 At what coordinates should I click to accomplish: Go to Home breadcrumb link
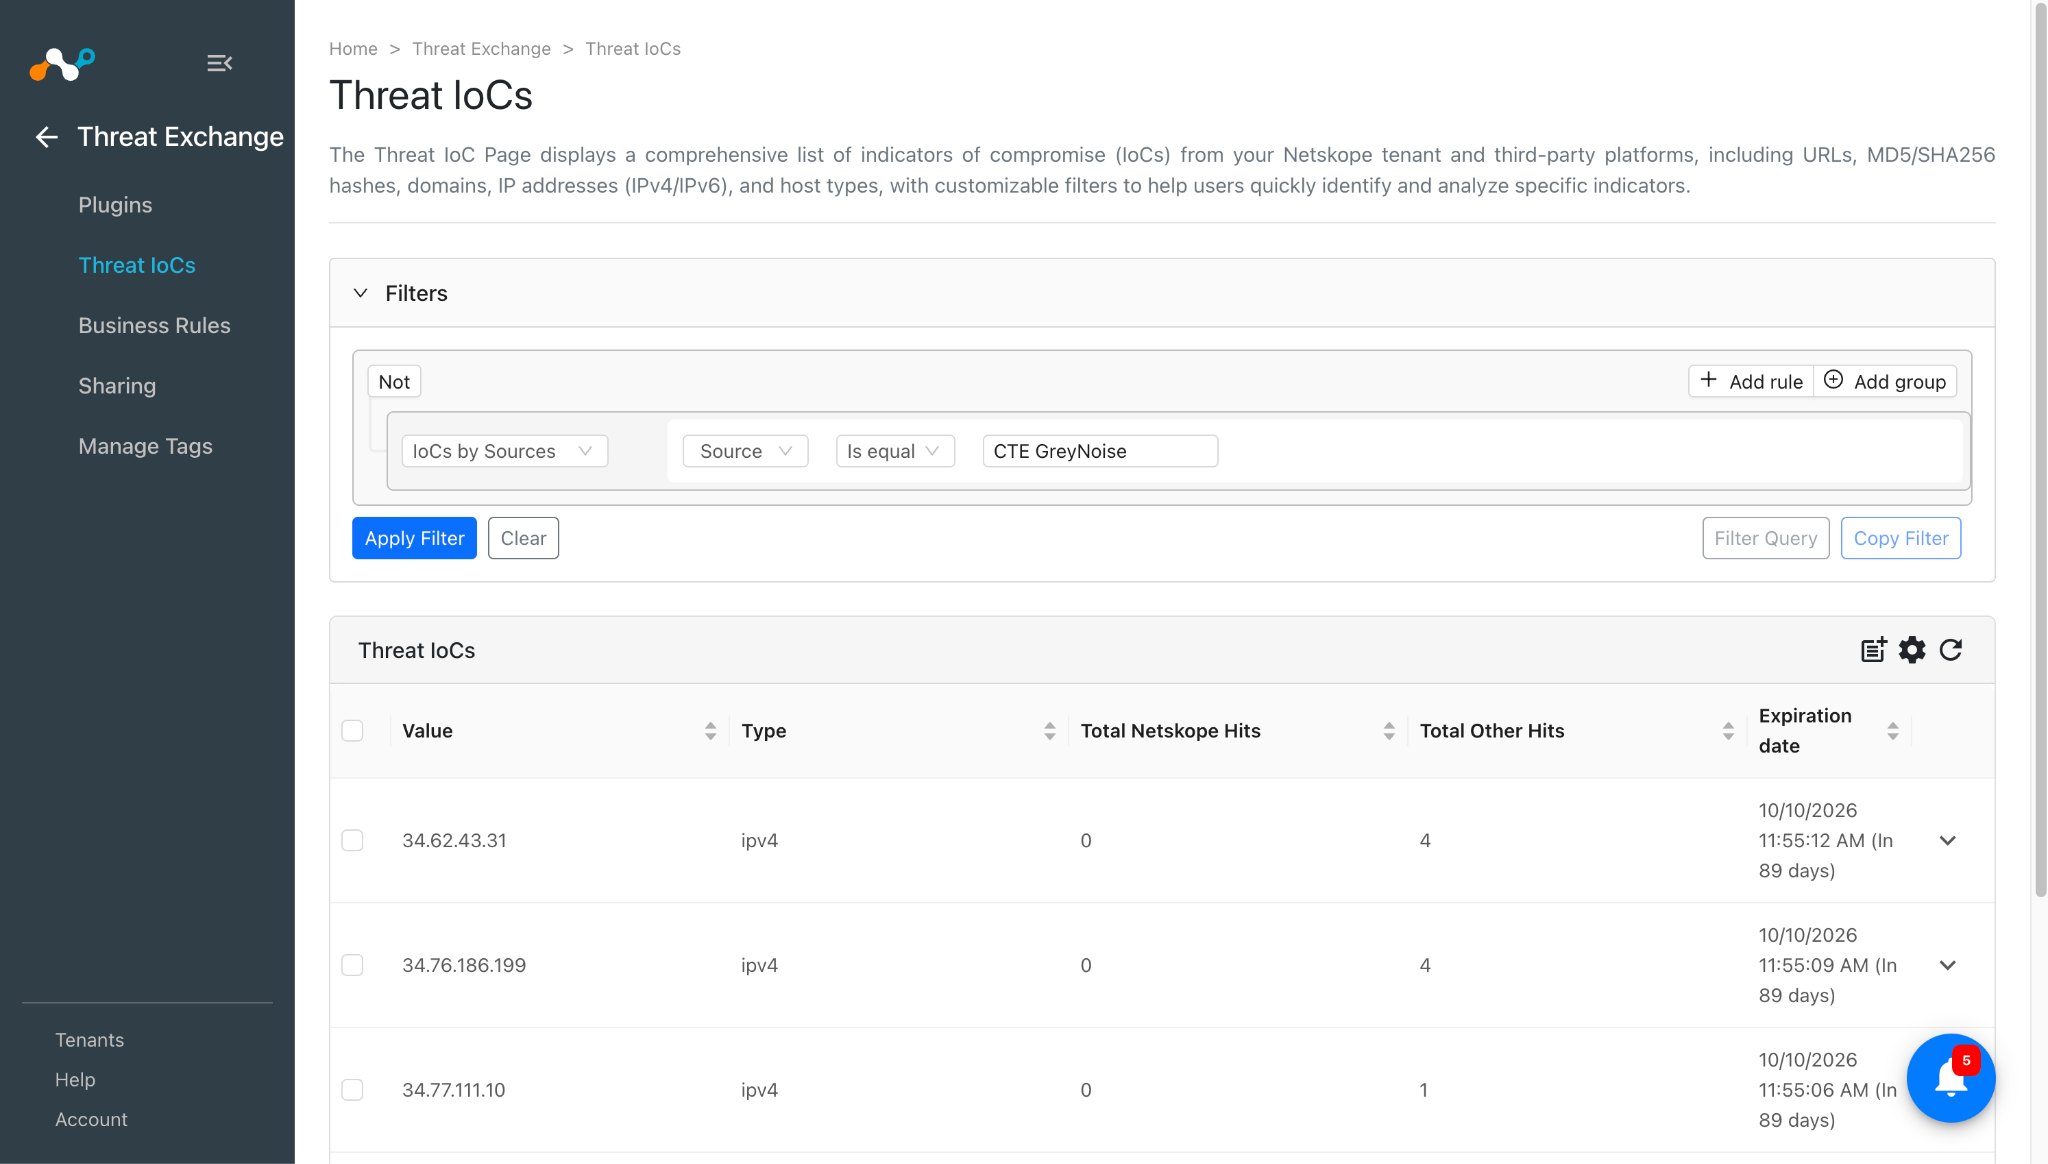(353, 49)
